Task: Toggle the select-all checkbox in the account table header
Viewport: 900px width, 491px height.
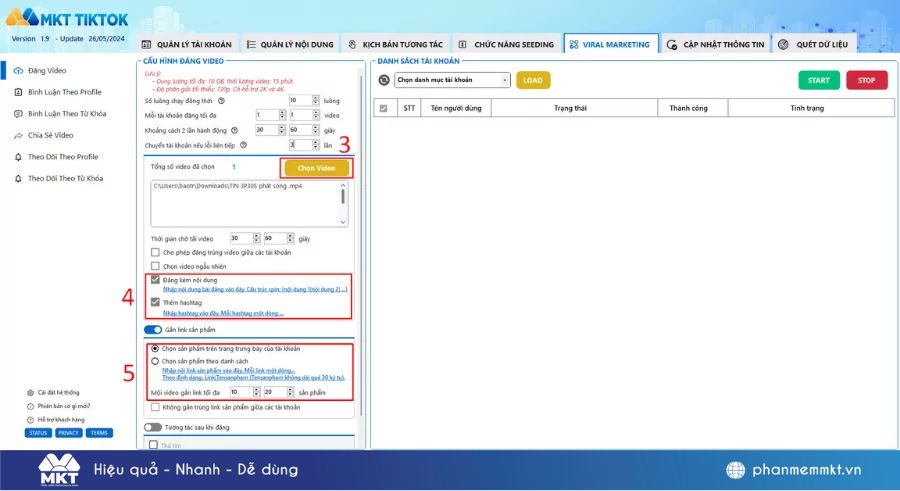Action: [x=383, y=108]
